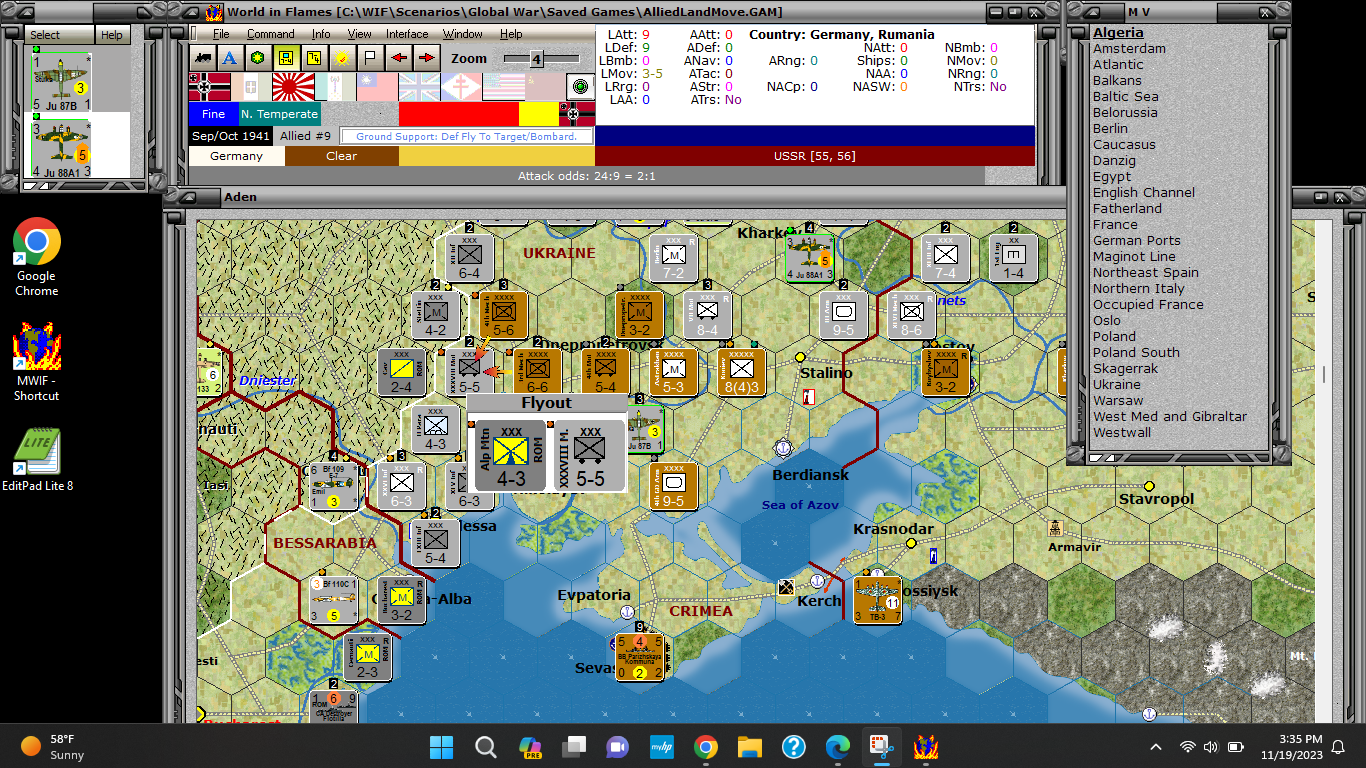Image resolution: width=1366 pixels, height=768 pixels.
Task: Open the Windows Start menu
Action: click(441, 747)
